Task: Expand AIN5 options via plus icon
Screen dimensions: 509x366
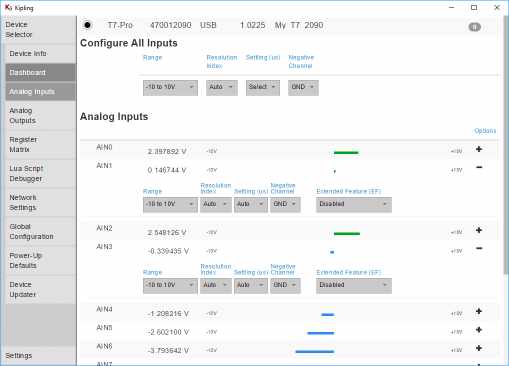Action: point(479,330)
